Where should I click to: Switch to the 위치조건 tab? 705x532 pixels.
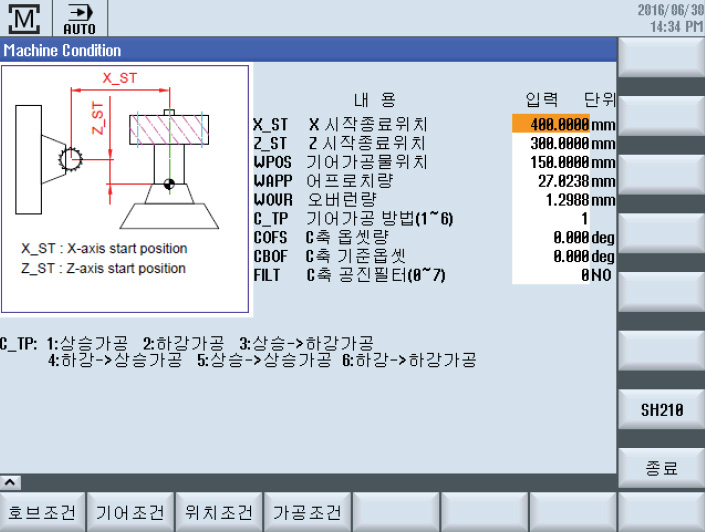(219, 513)
